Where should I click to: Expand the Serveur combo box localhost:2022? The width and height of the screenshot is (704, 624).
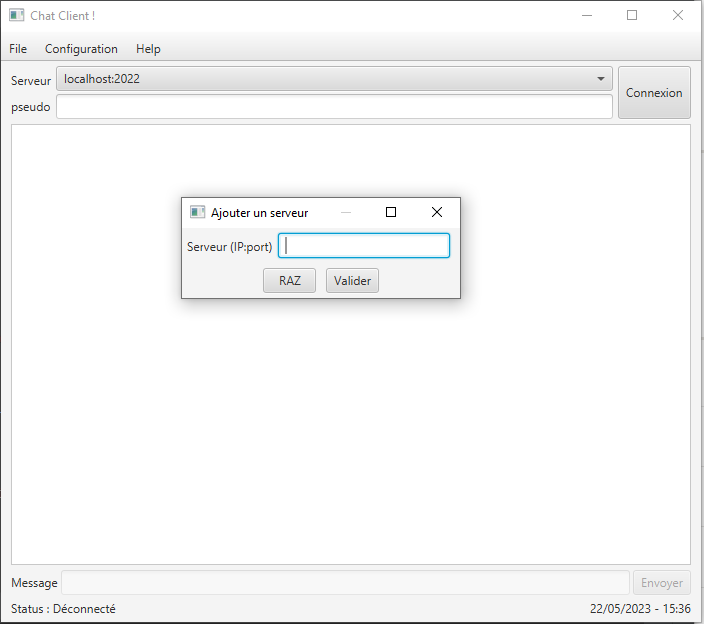(334, 79)
